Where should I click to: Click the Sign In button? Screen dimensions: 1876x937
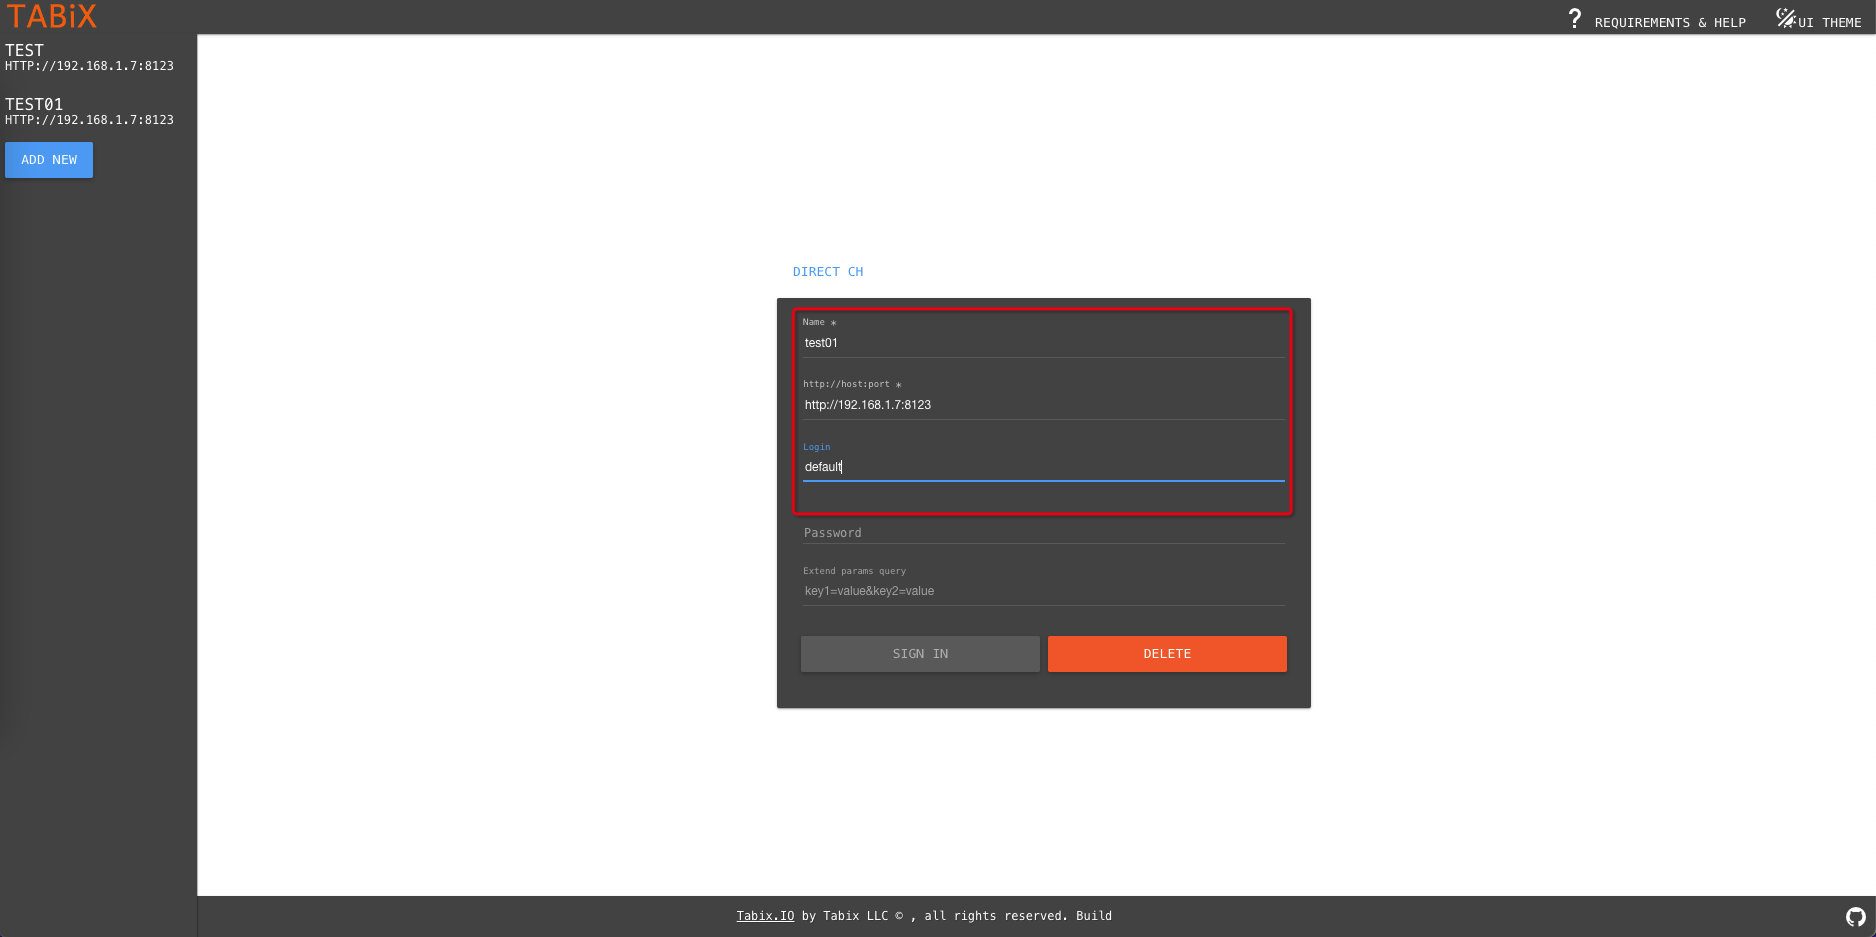920,654
